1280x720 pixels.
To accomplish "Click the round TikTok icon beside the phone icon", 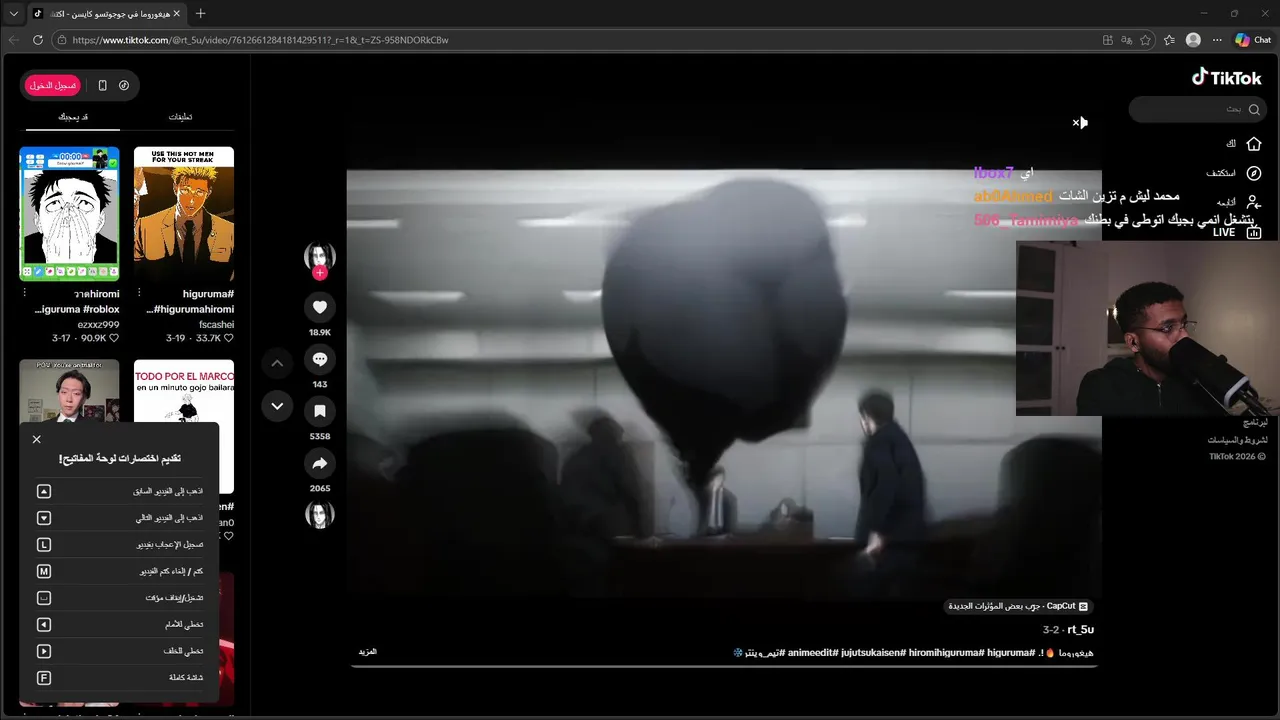I will 124,86.
